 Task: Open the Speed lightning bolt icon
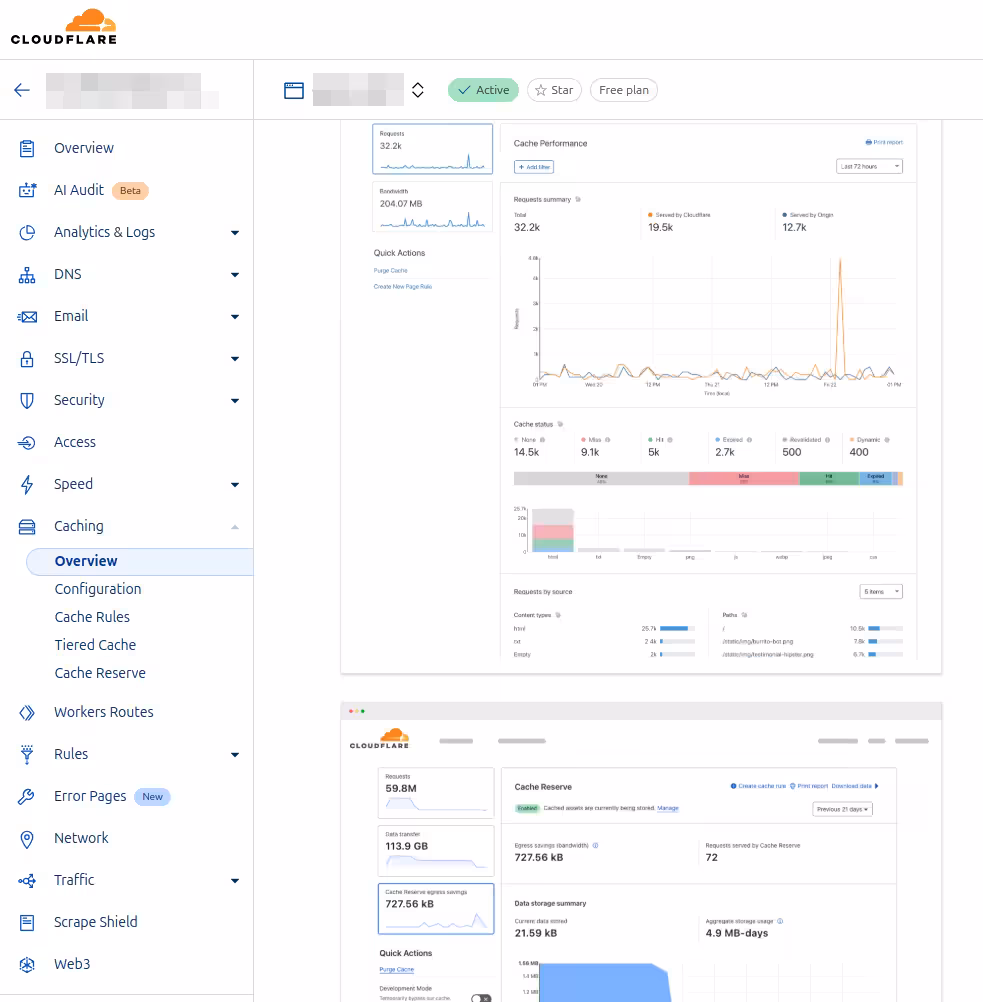29,484
